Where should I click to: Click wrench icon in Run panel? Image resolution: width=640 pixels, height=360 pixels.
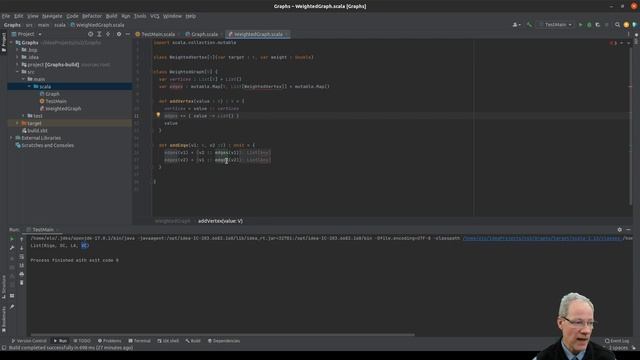point(12,248)
